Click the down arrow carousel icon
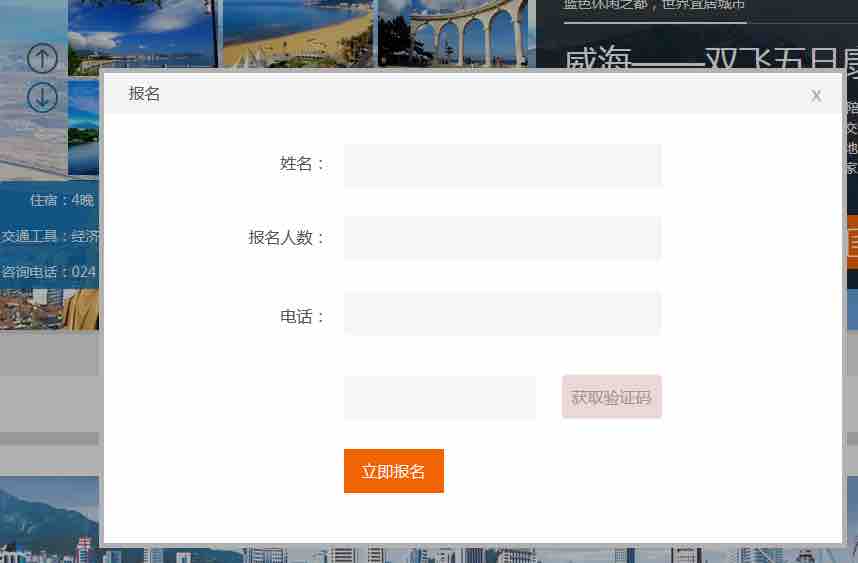 [x=42, y=97]
